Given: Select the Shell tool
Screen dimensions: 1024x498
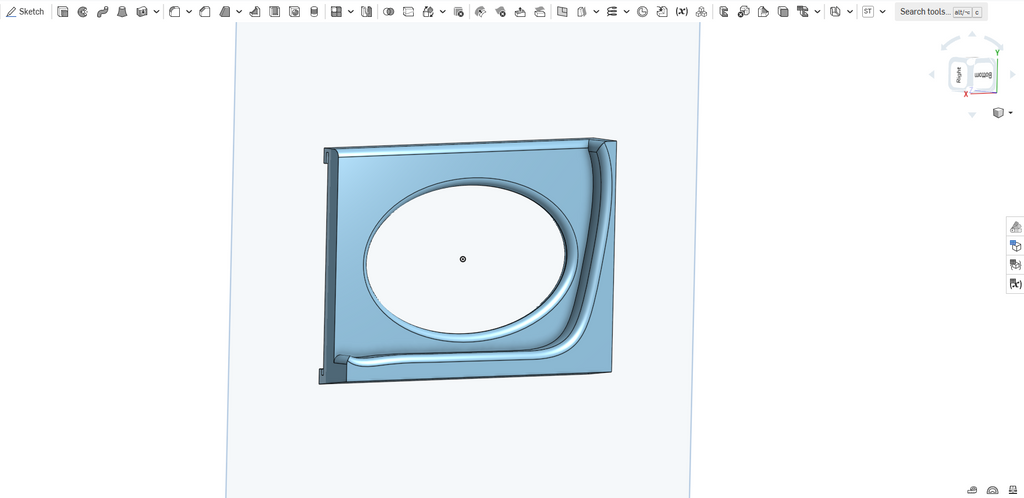Looking at the screenshot, I should pos(274,12).
